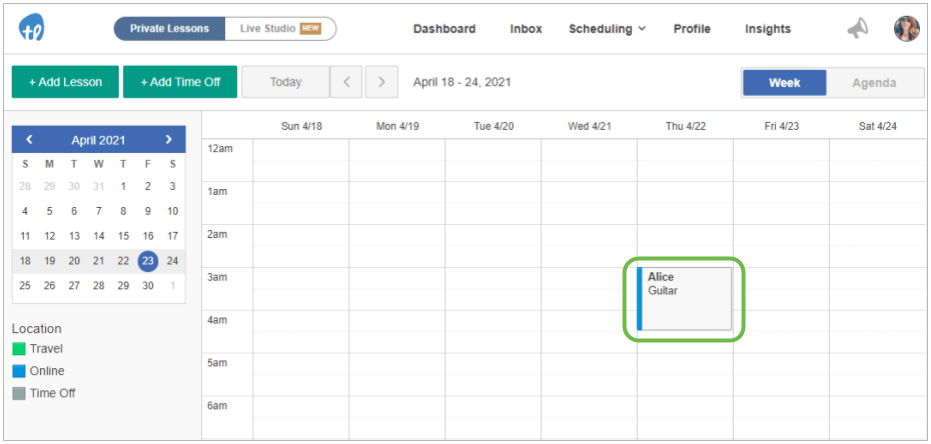Expand the Scheduling dropdown menu
The image size is (931, 444).
click(x=607, y=28)
